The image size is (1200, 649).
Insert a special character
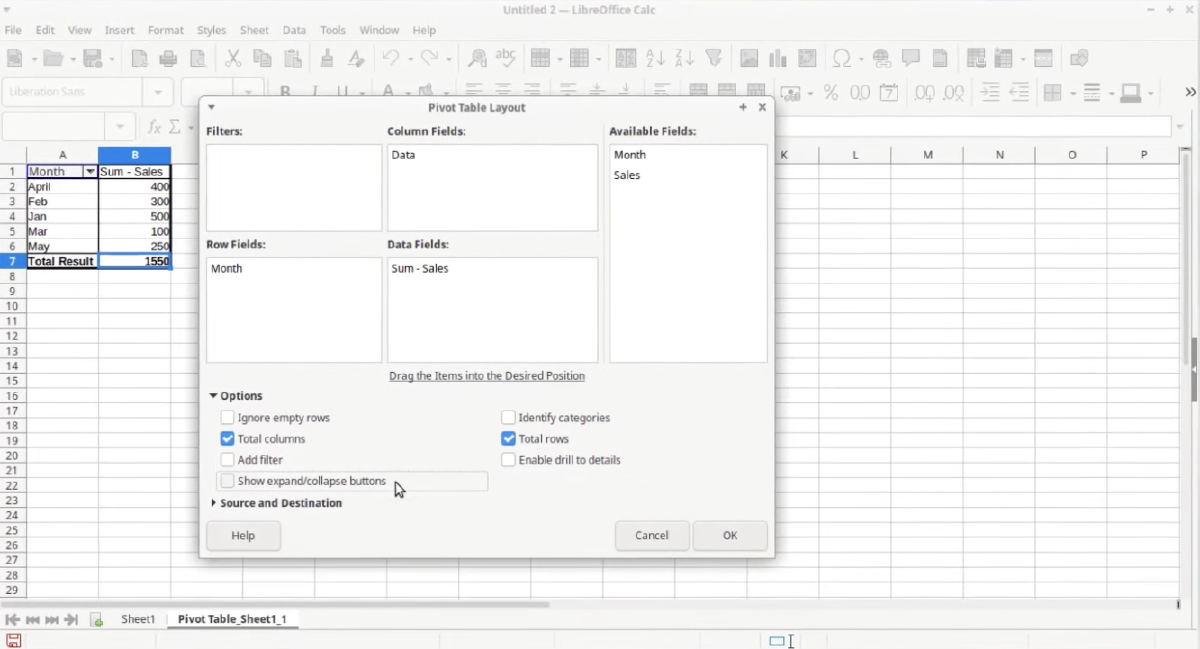tap(843, 58)
